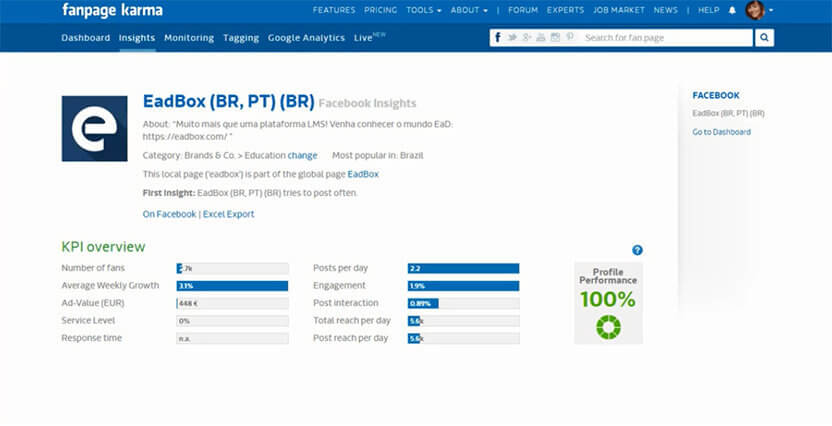Click sidebar 'EadBox (BR, PT) (BR)' entry
Viewport: 832px width, 426px height.
click(x=728, y=114)
